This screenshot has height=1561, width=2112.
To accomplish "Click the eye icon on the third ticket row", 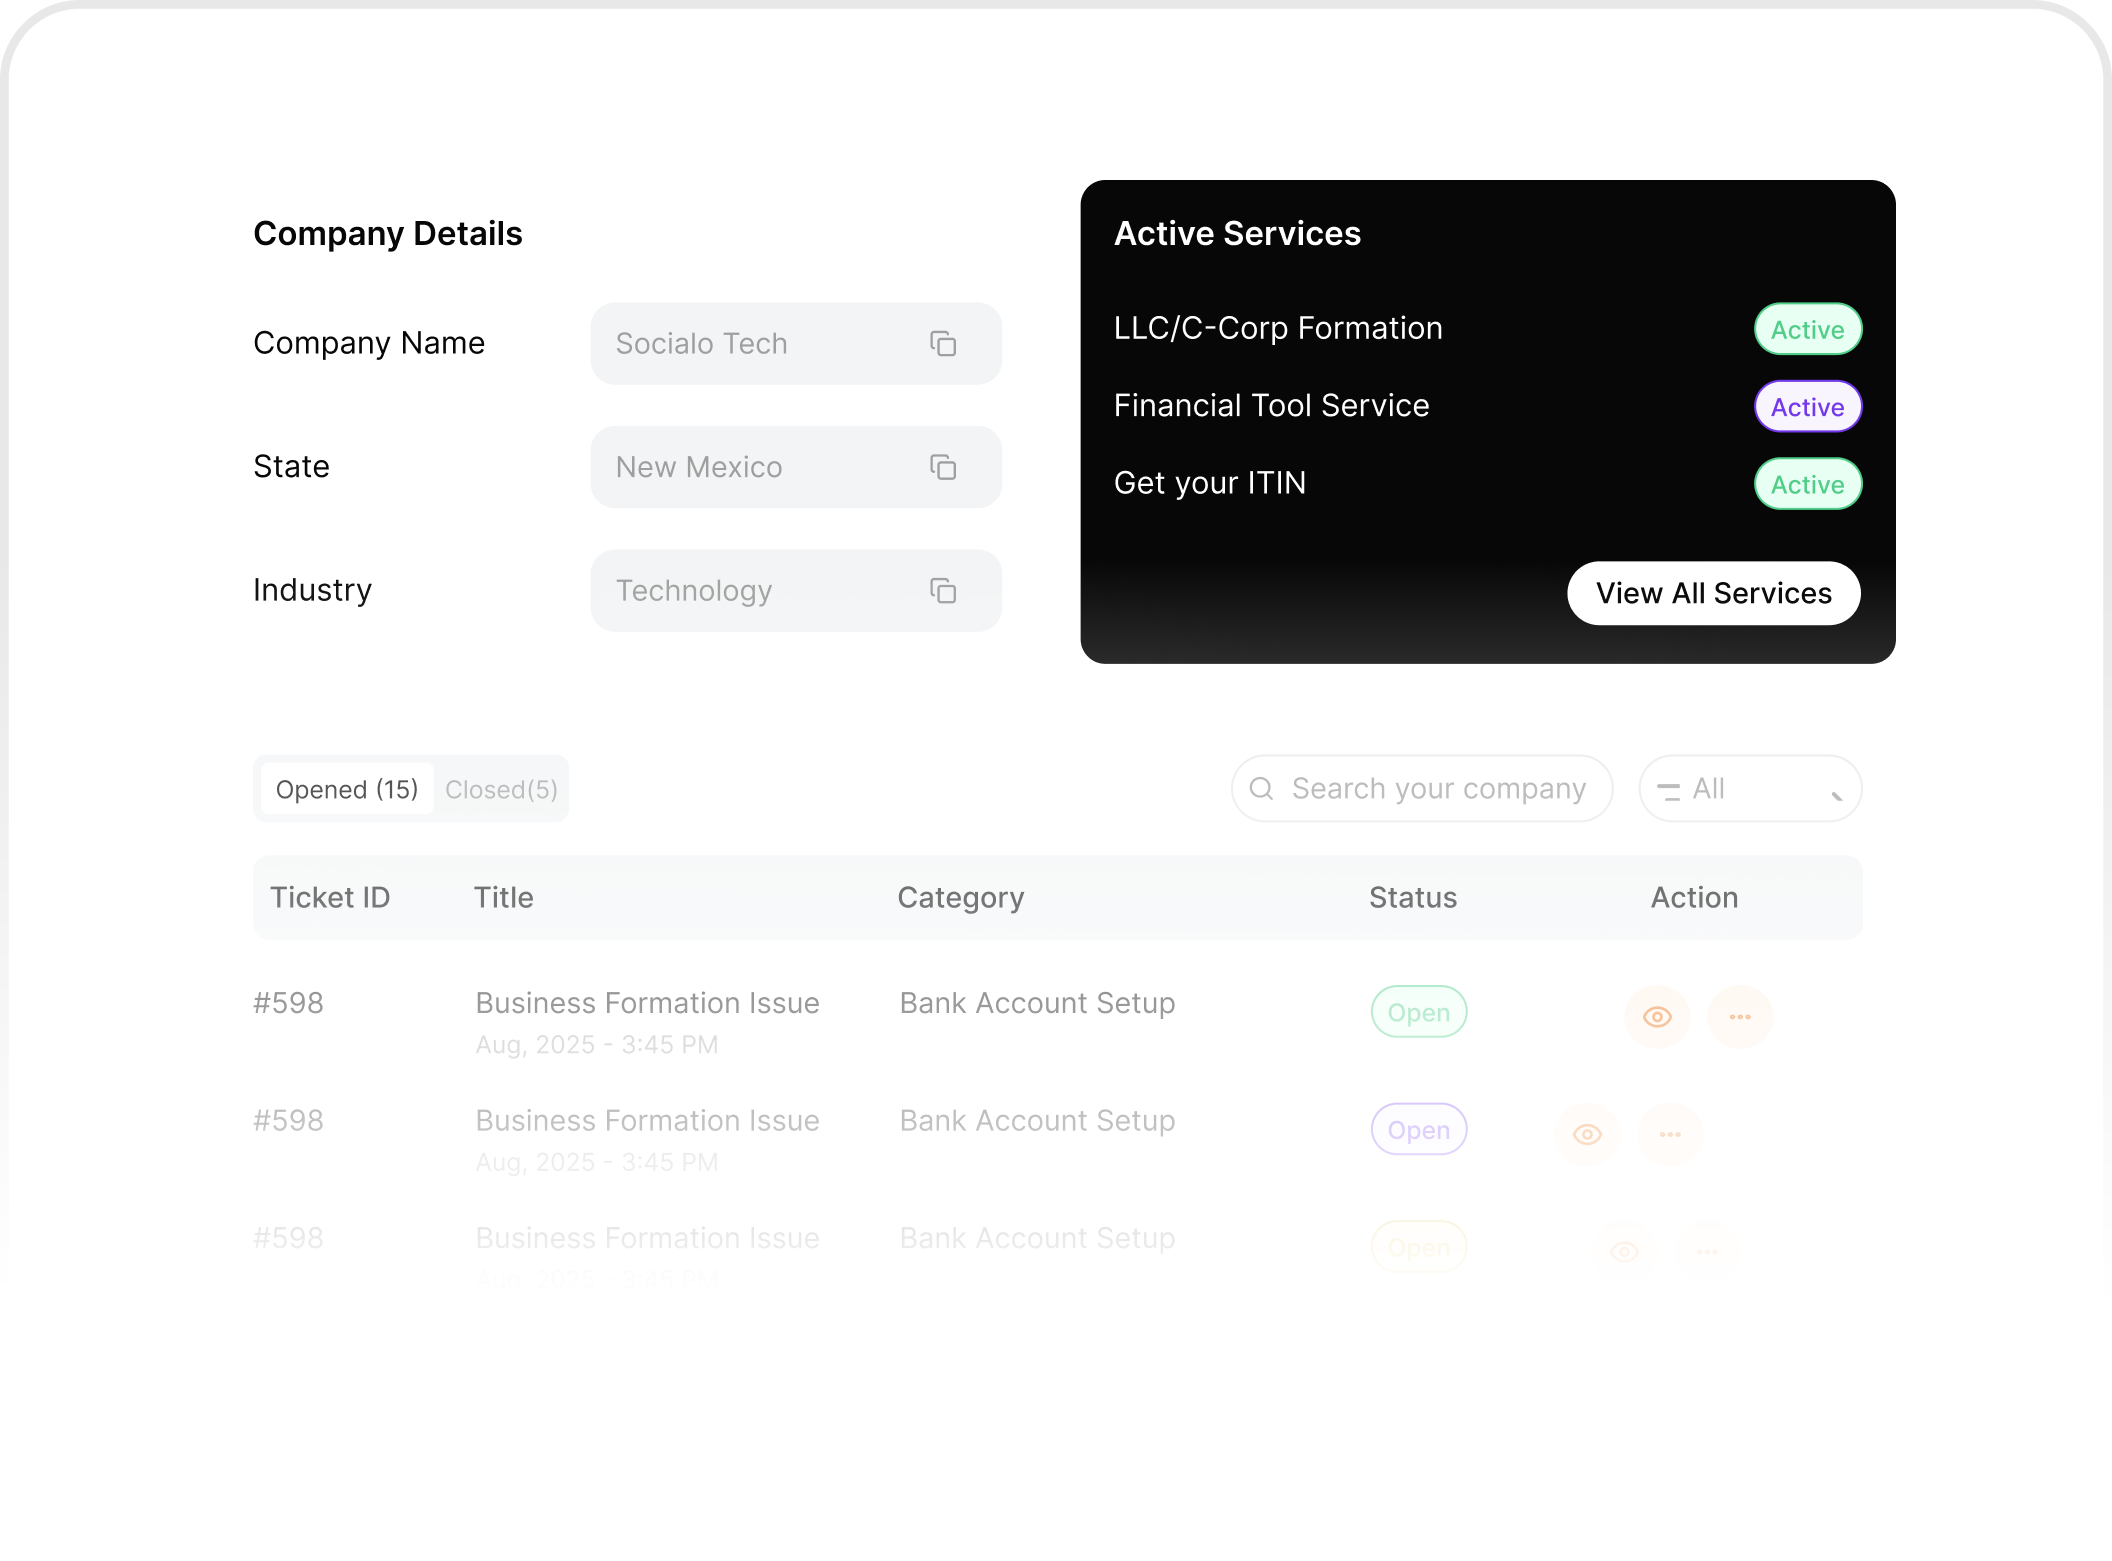I will click(x=1624, y=1250).
